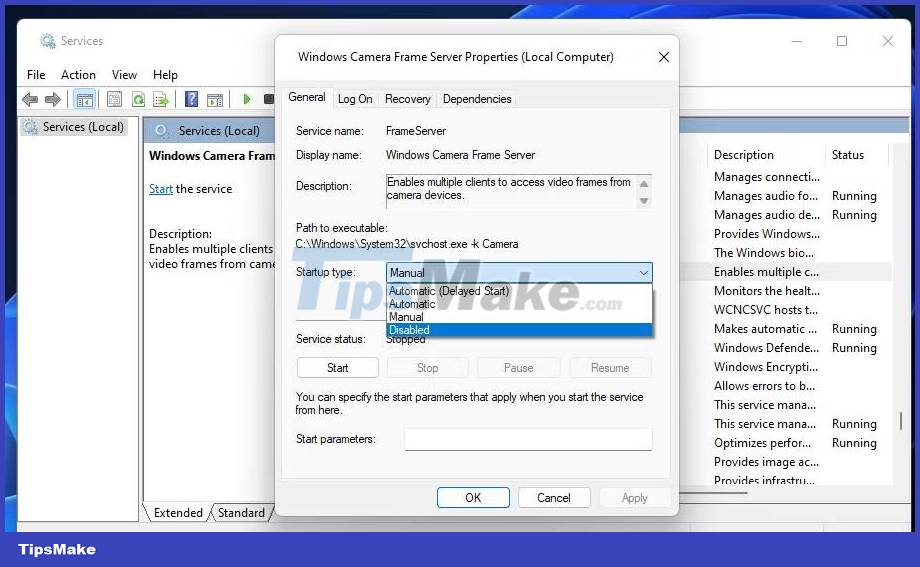Select the Standard view tab
The height and width of the screenshot is (567, 920).
click(x=241, y=512)
